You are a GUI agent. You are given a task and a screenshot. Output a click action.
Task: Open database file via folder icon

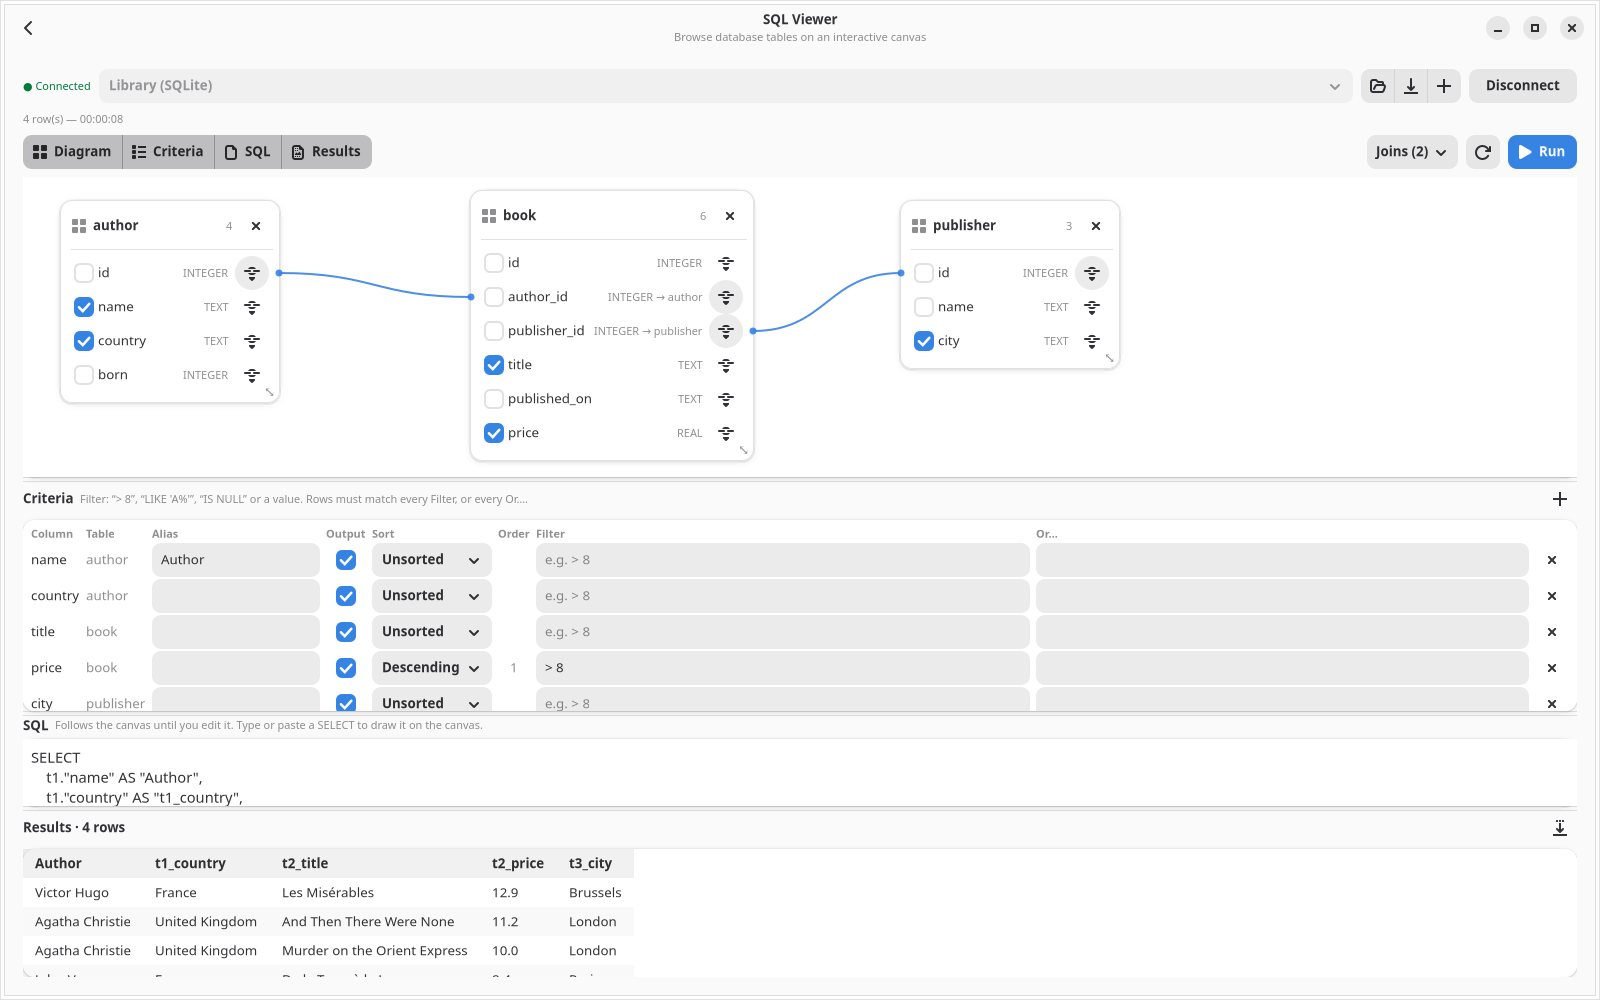coord(1377,86)
